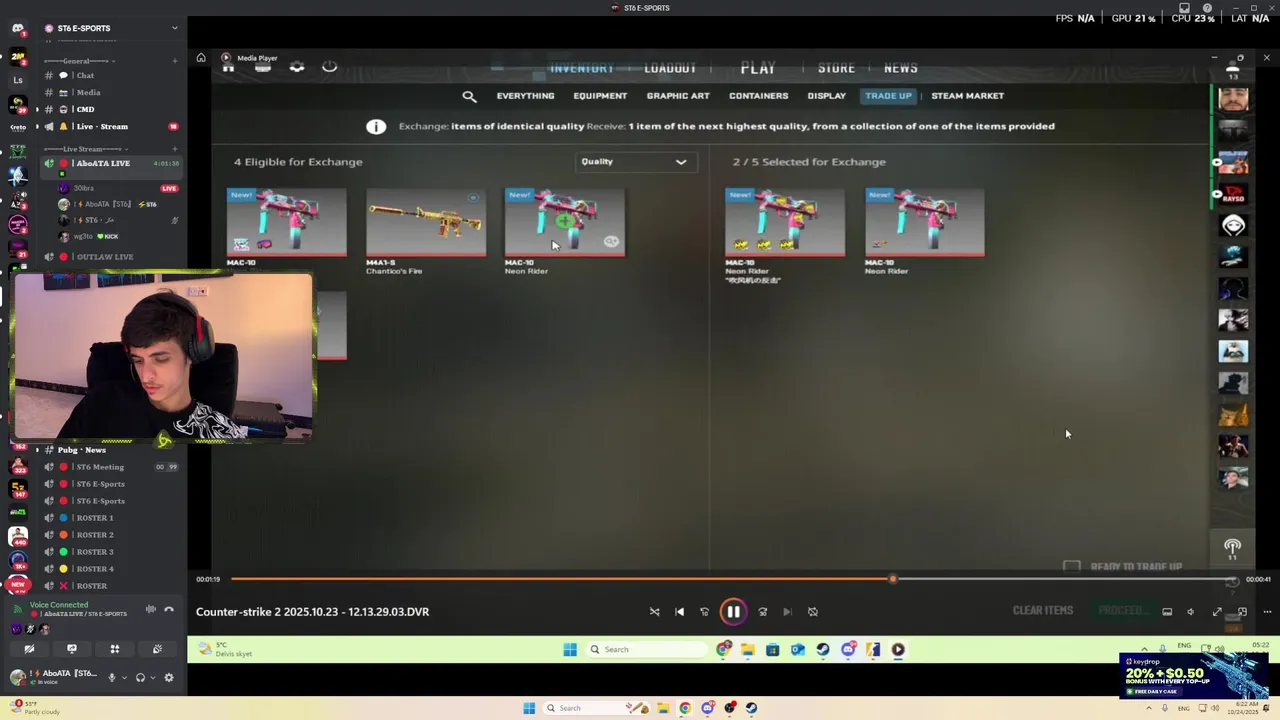The height and width of the screenshot is (720, 1280).
Task: Toggle shuffle in Media Player
Action: click(655, 612)
